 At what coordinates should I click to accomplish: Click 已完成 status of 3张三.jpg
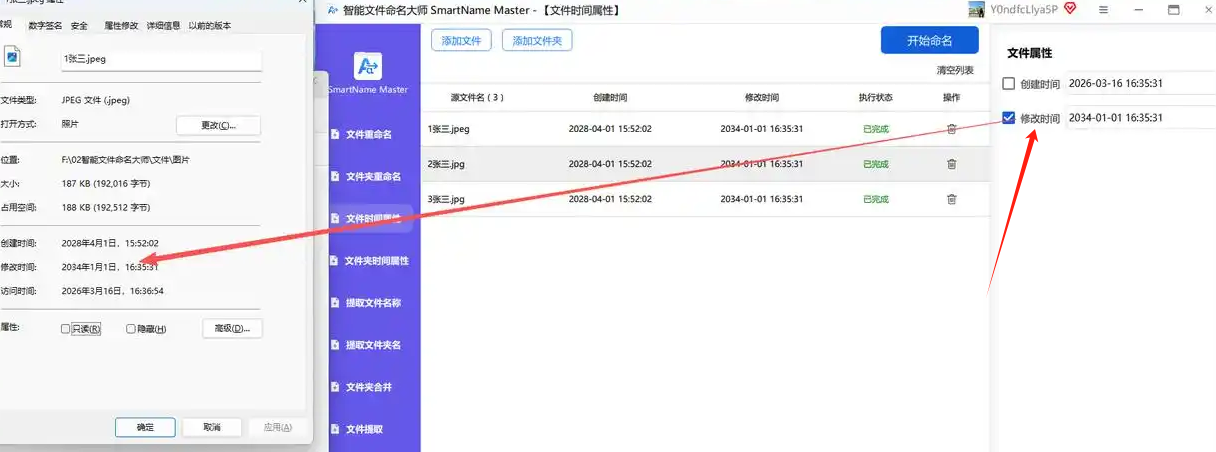(x=876, y=199)
